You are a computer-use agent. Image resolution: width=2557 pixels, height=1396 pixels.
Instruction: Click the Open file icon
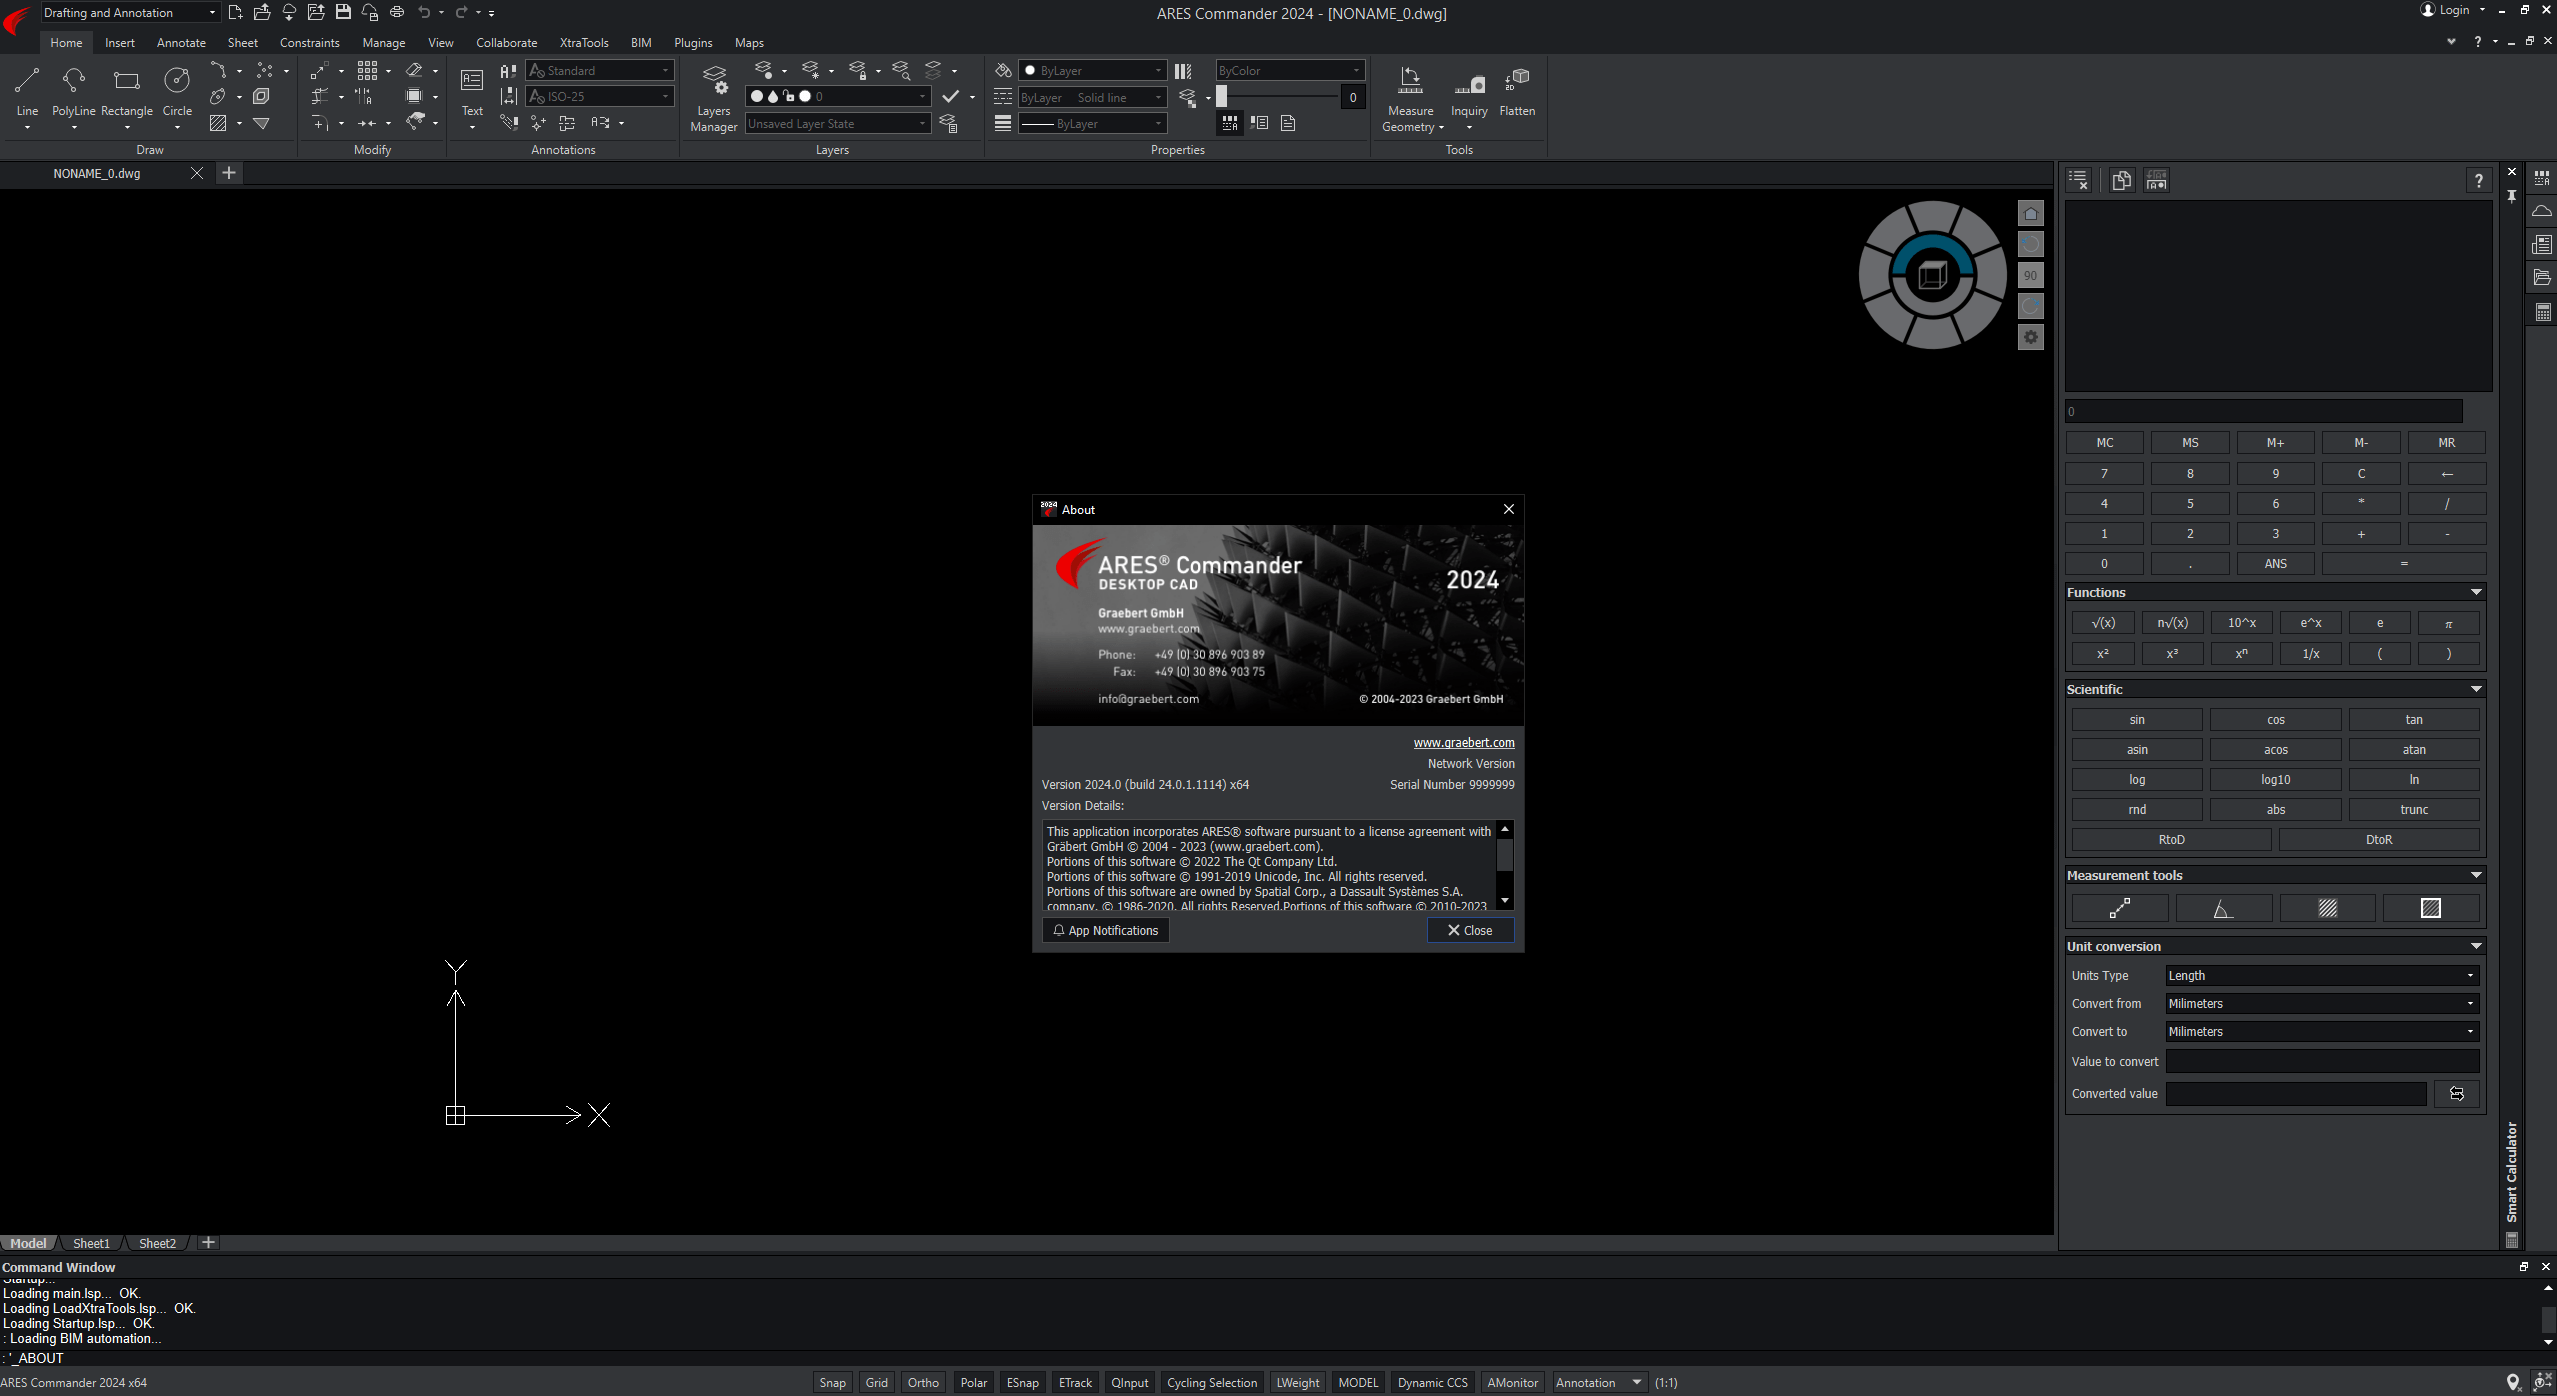coord(262,12)
